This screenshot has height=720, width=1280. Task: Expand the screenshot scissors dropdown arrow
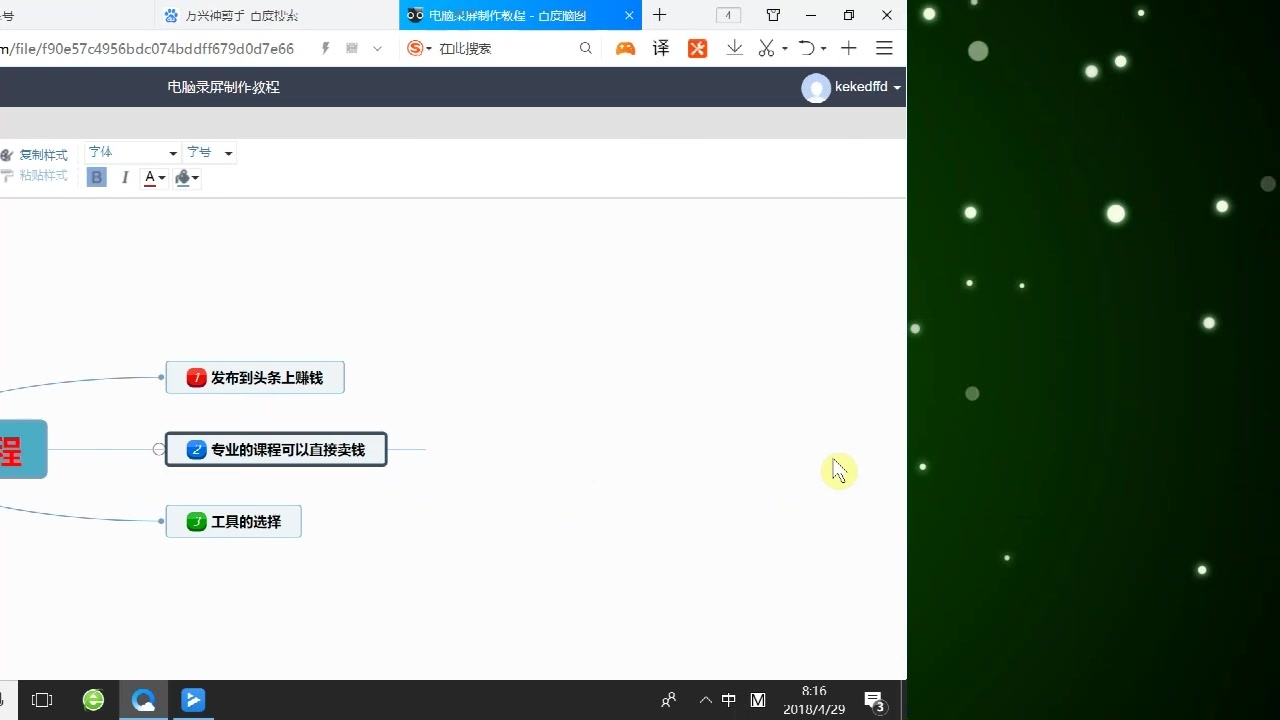[x=785, y=49]
